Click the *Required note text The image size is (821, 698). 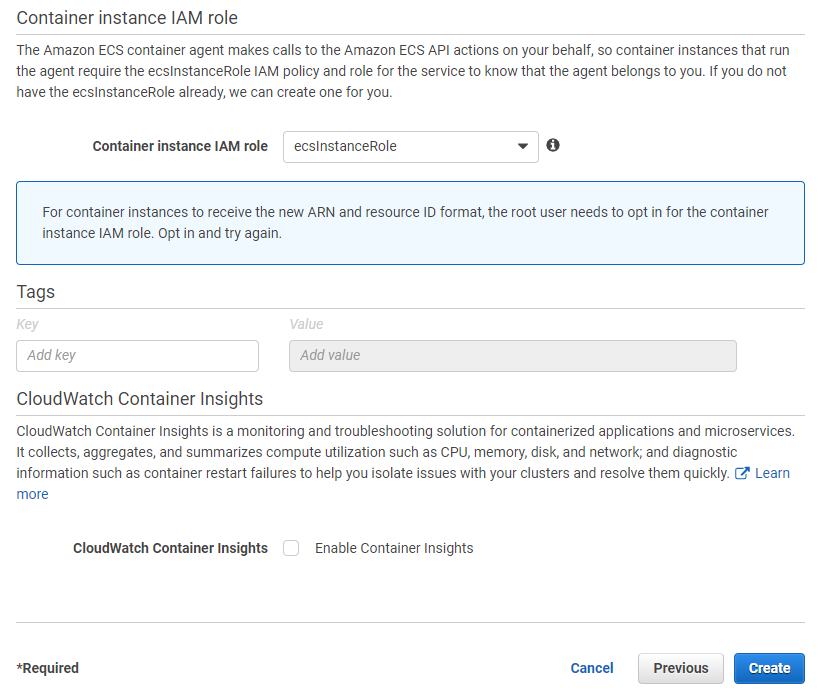[x=48, y=668]
